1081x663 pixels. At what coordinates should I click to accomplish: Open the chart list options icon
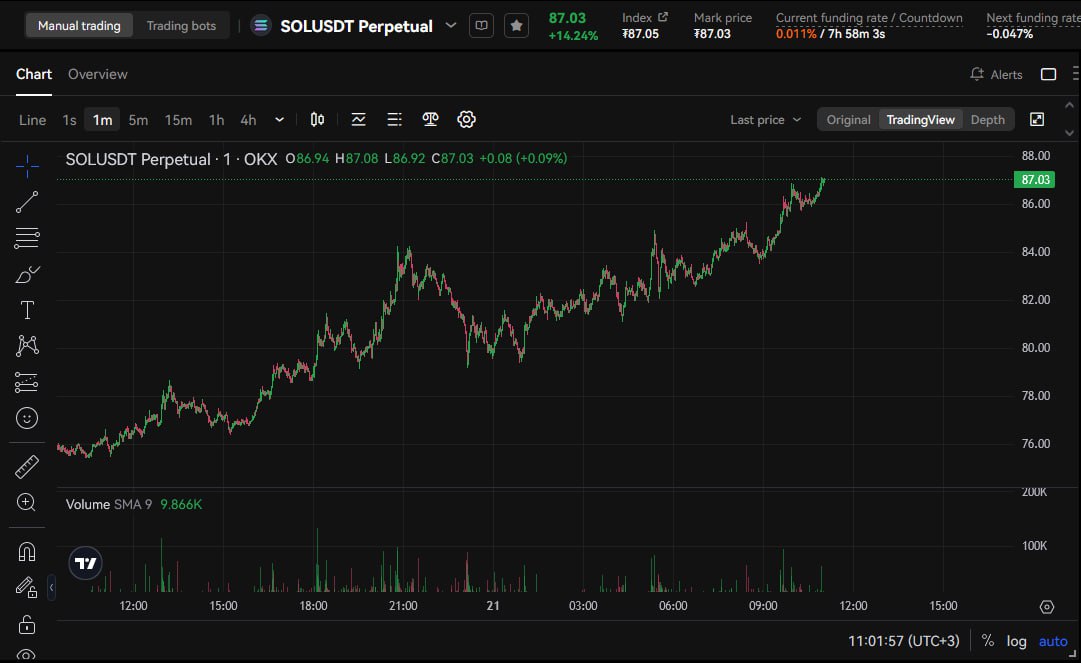[x=394, y=119]
